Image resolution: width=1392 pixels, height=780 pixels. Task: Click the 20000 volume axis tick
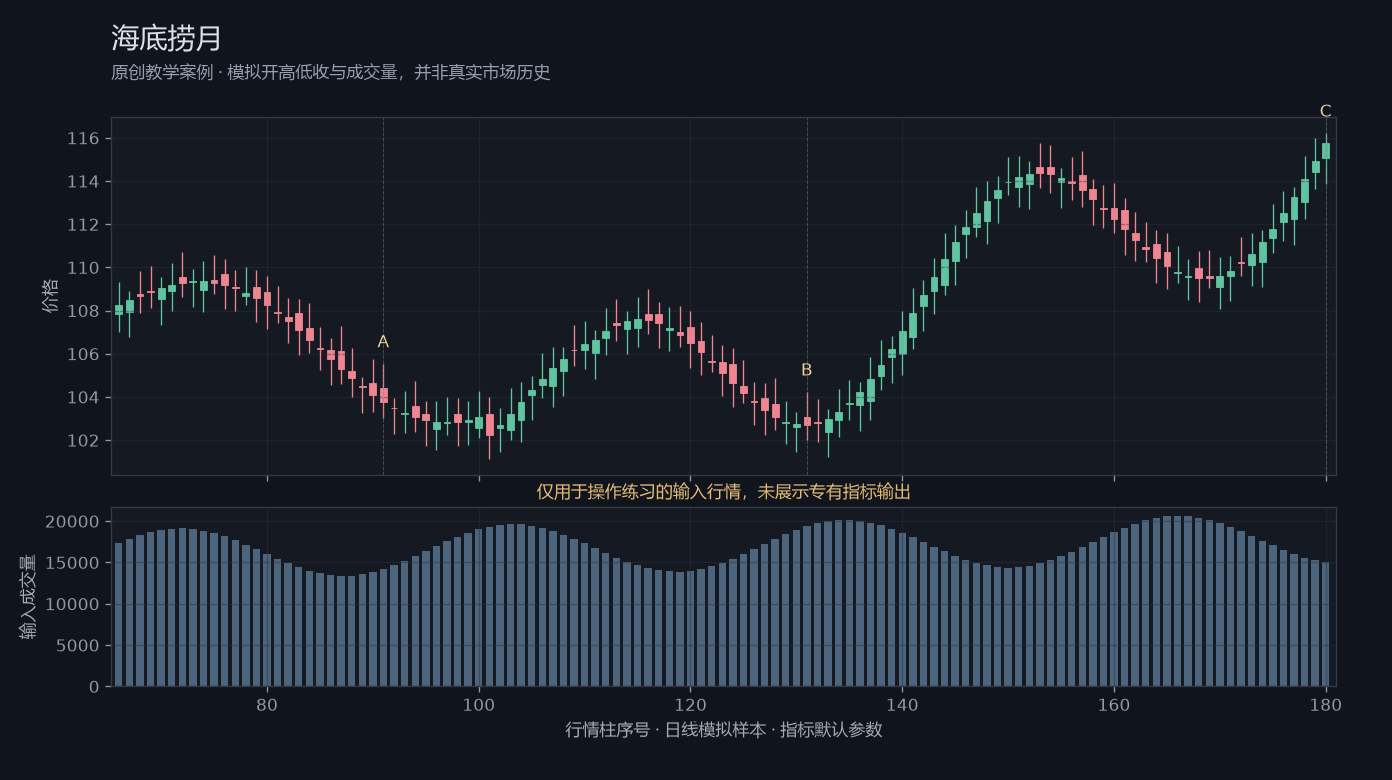[73, 522]
